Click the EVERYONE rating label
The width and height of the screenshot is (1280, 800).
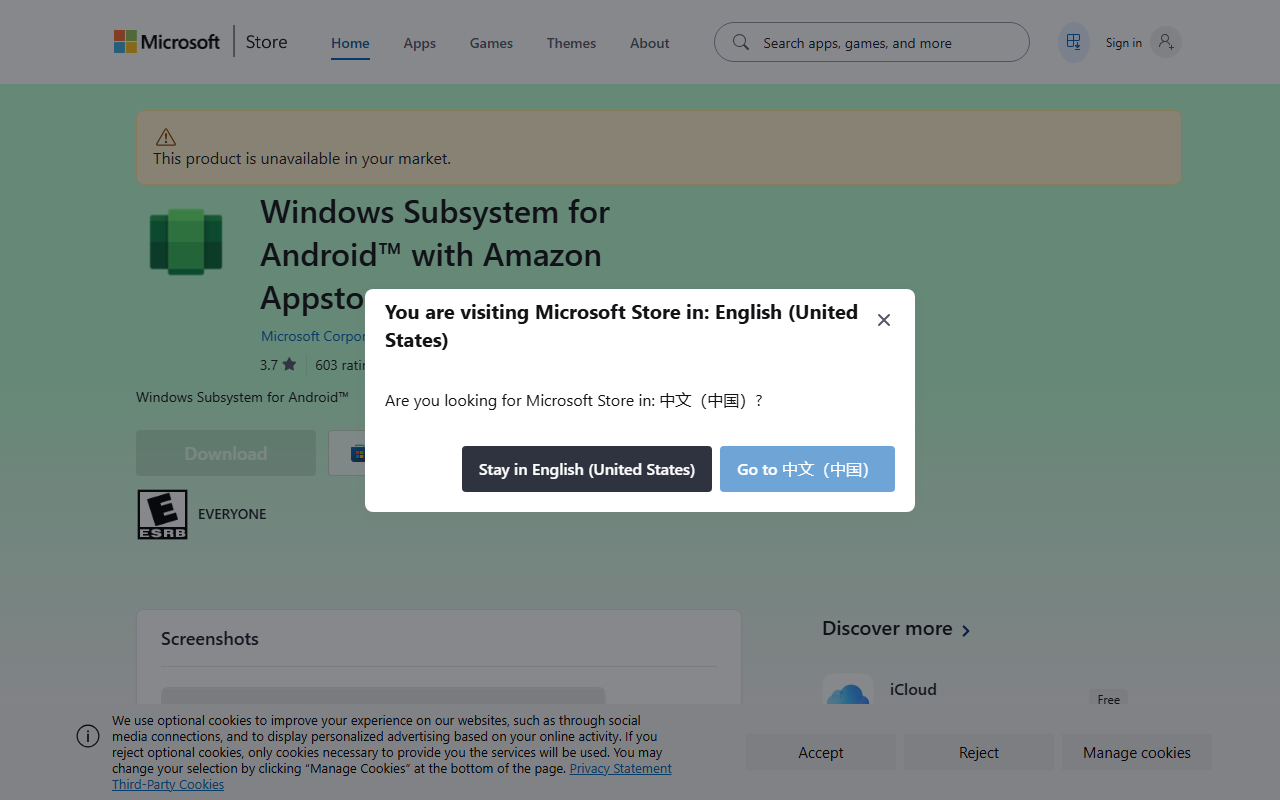tap(232, 514)
